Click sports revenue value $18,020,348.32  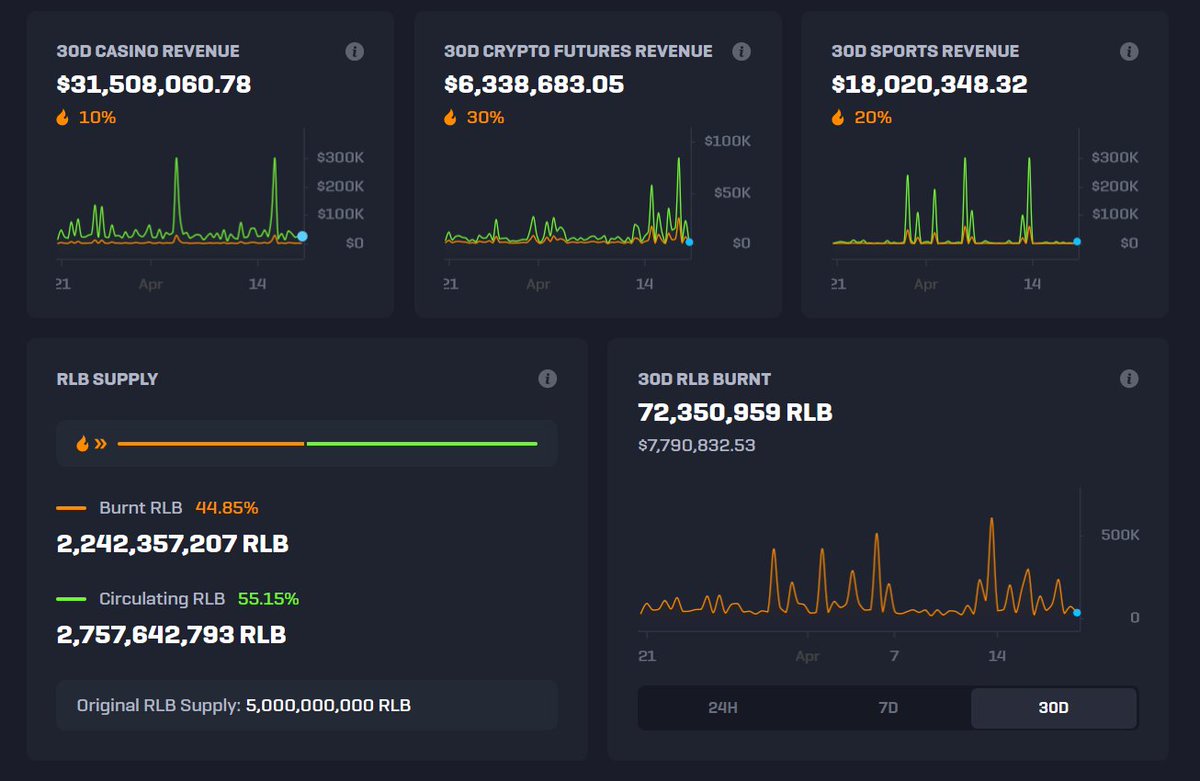coord(929,85)
